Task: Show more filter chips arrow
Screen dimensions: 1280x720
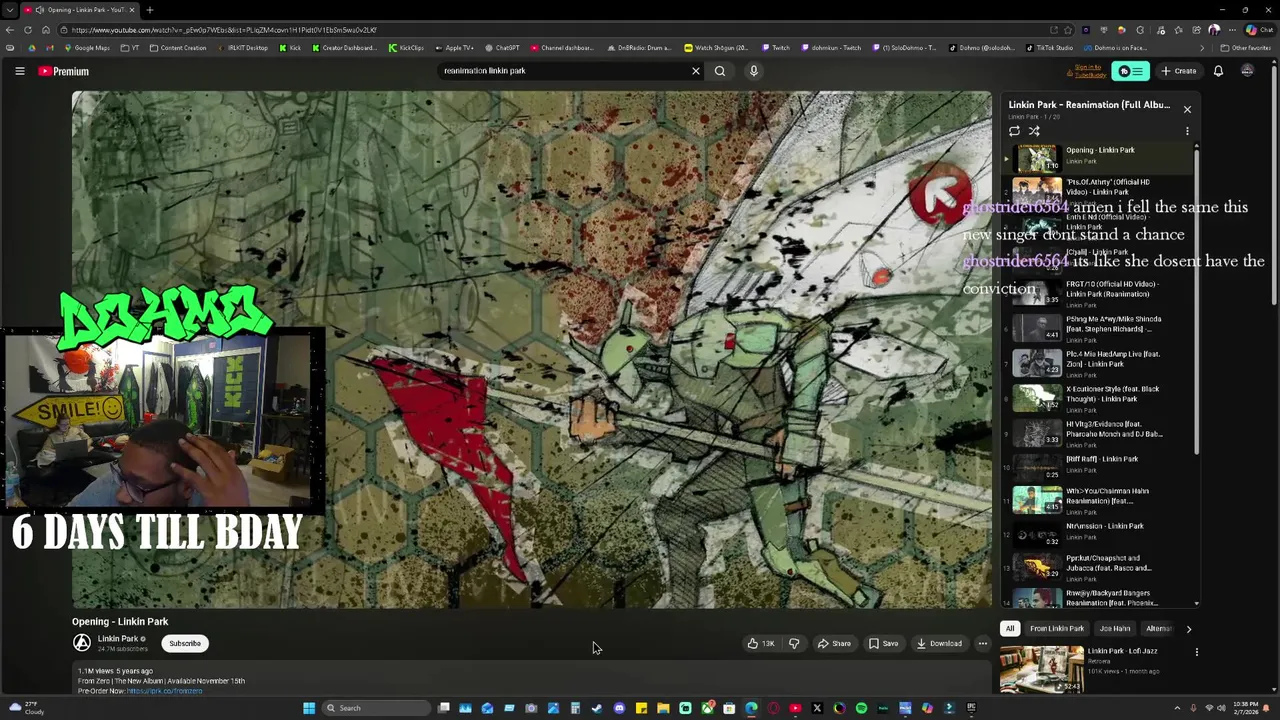Action: tap(1188, 628)
